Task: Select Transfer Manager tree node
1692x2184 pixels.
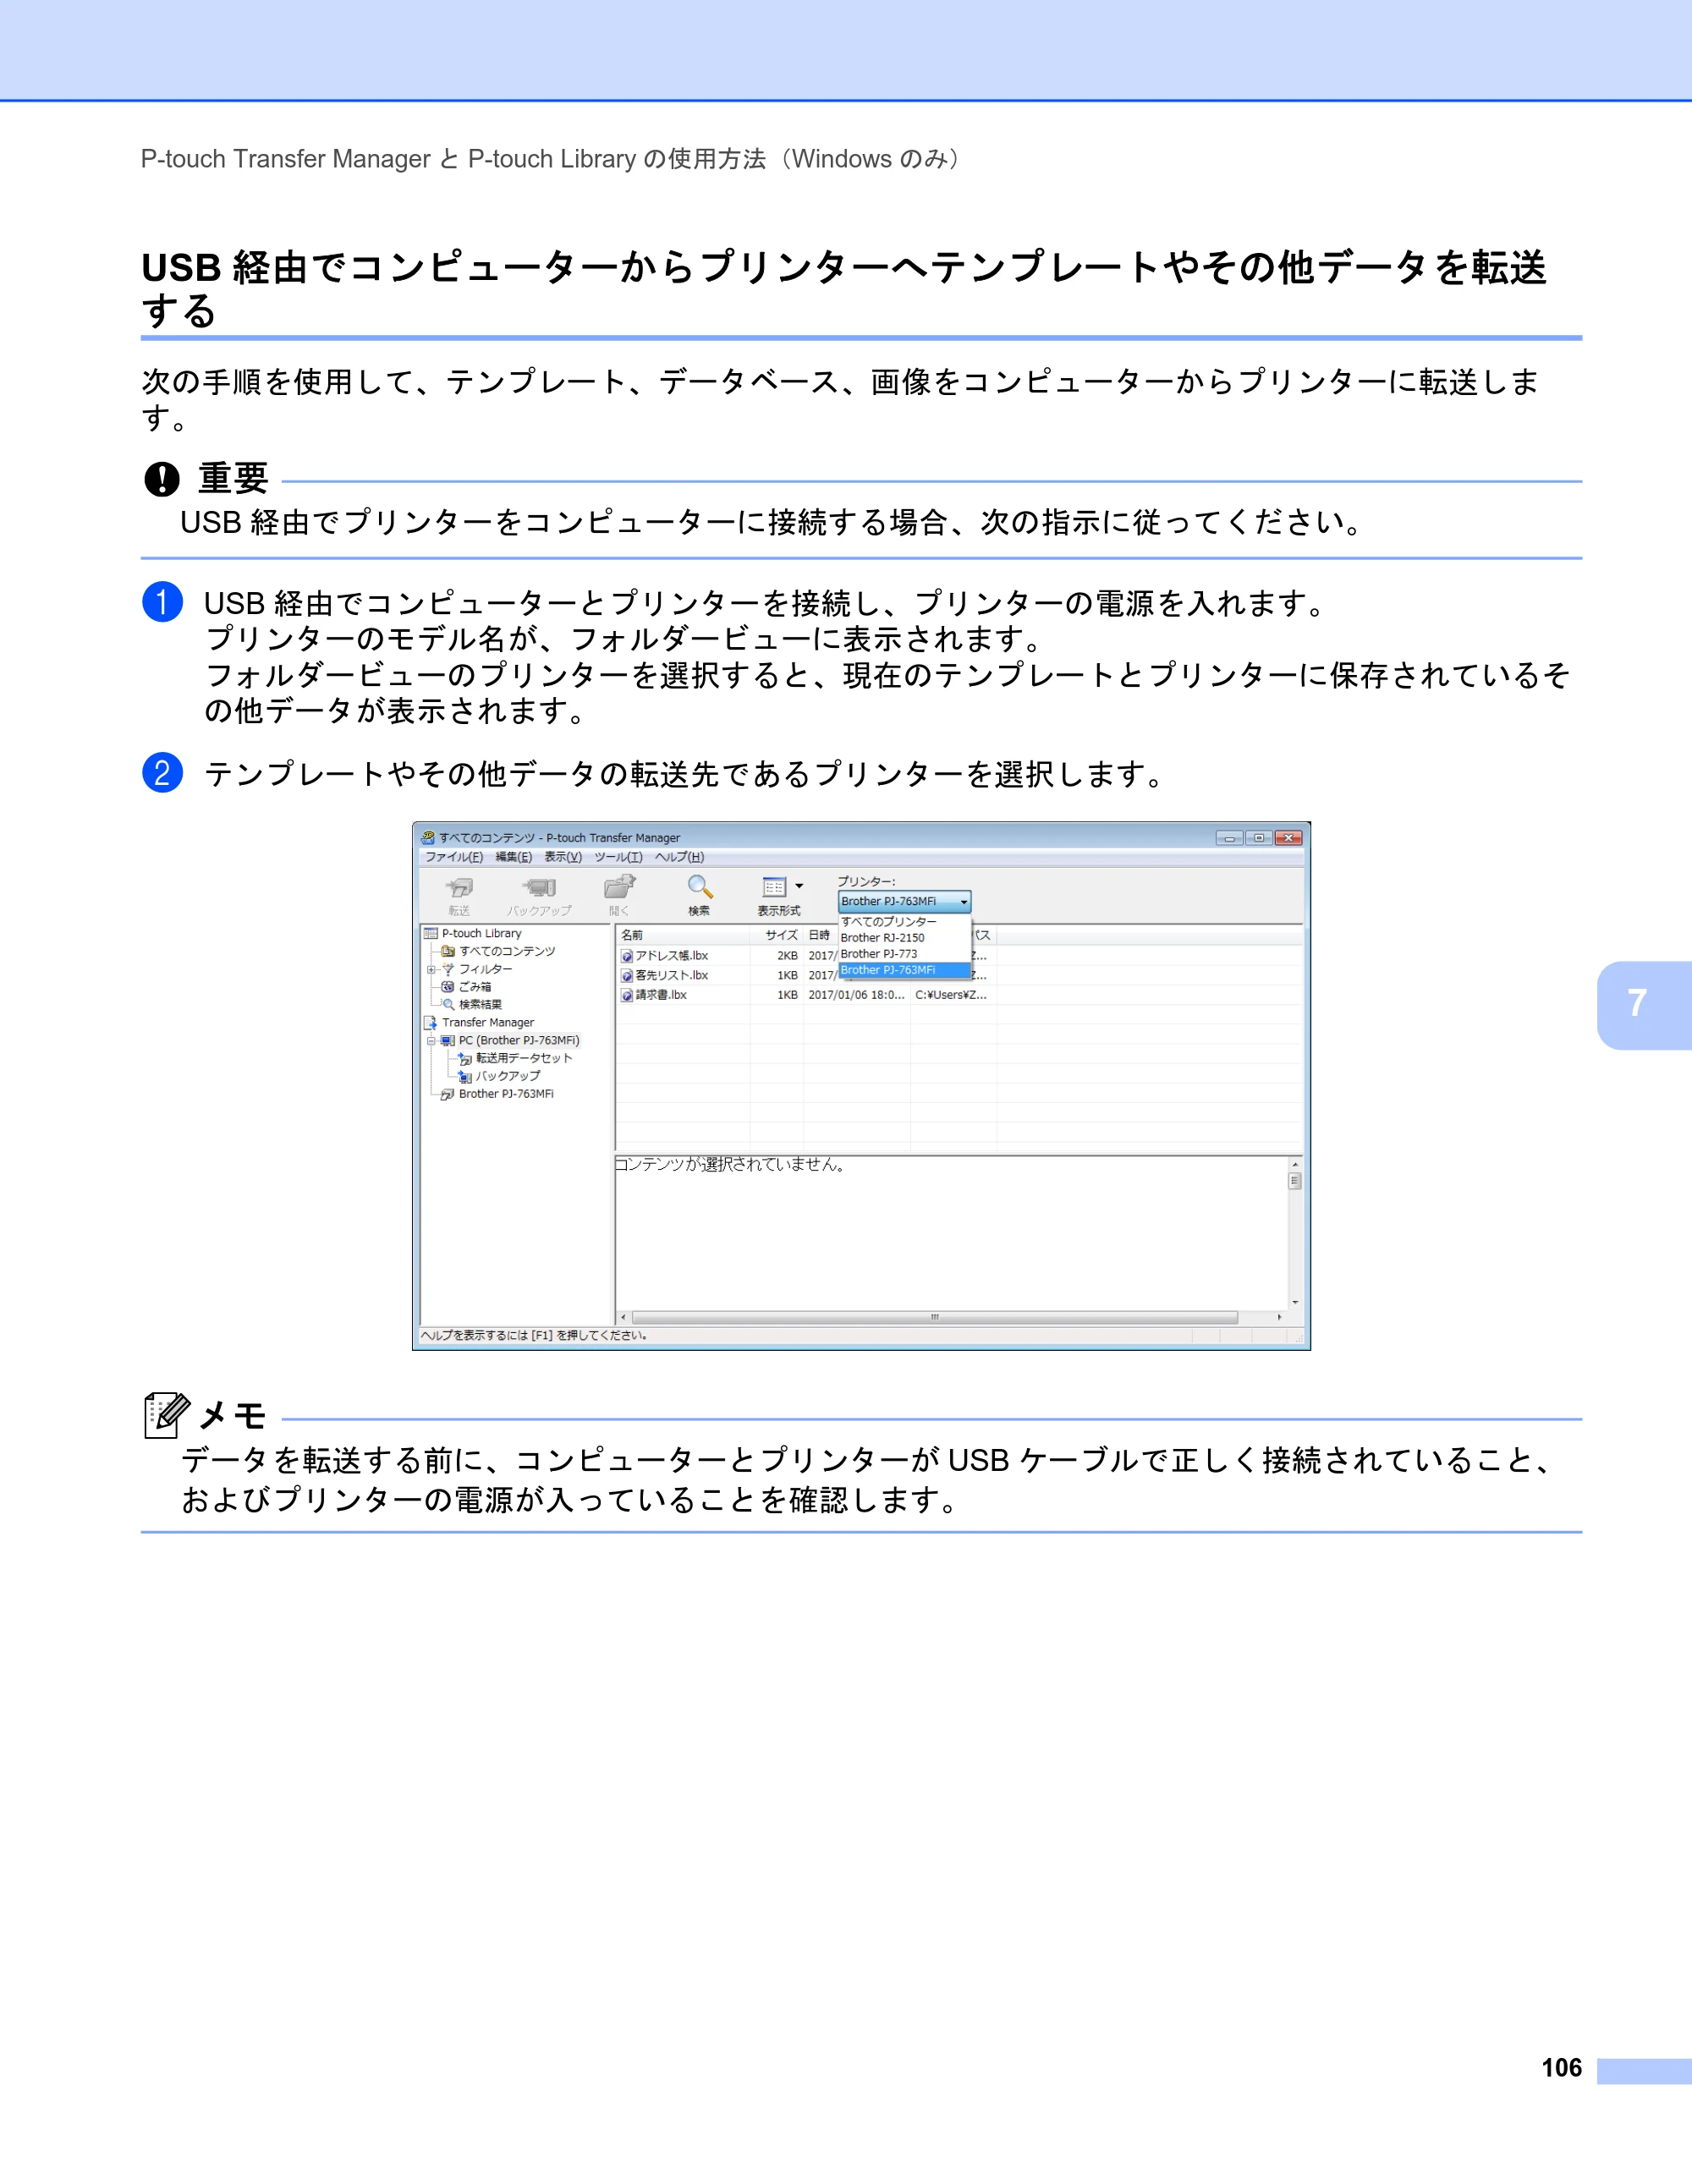Action: click(488, 1023)
